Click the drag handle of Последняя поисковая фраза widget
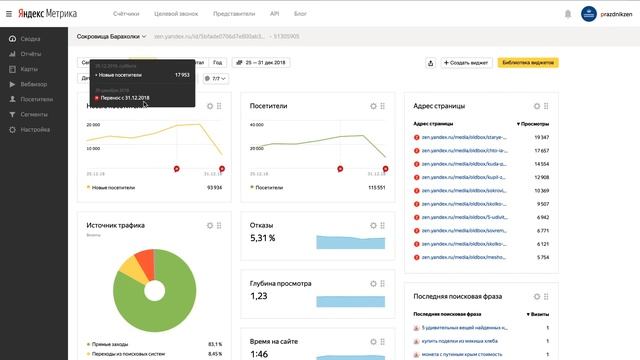This screenshot has width=640, height=360. [x=546, y=297]
